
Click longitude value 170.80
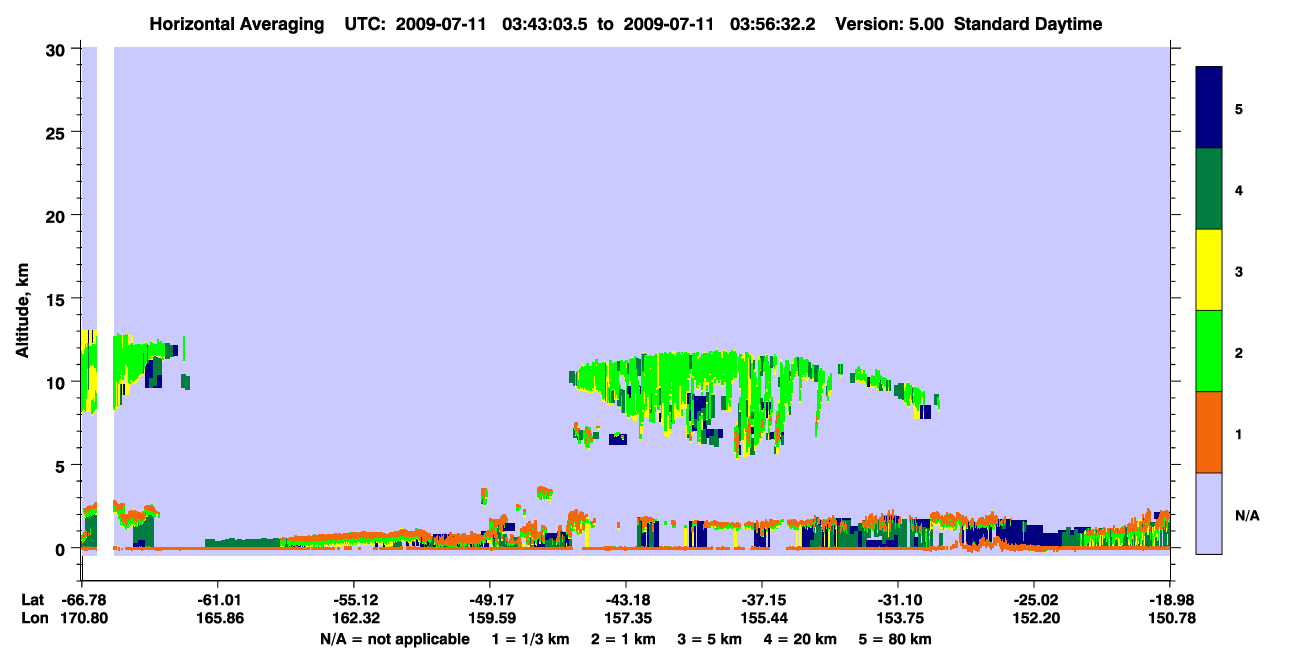point(82,618)
